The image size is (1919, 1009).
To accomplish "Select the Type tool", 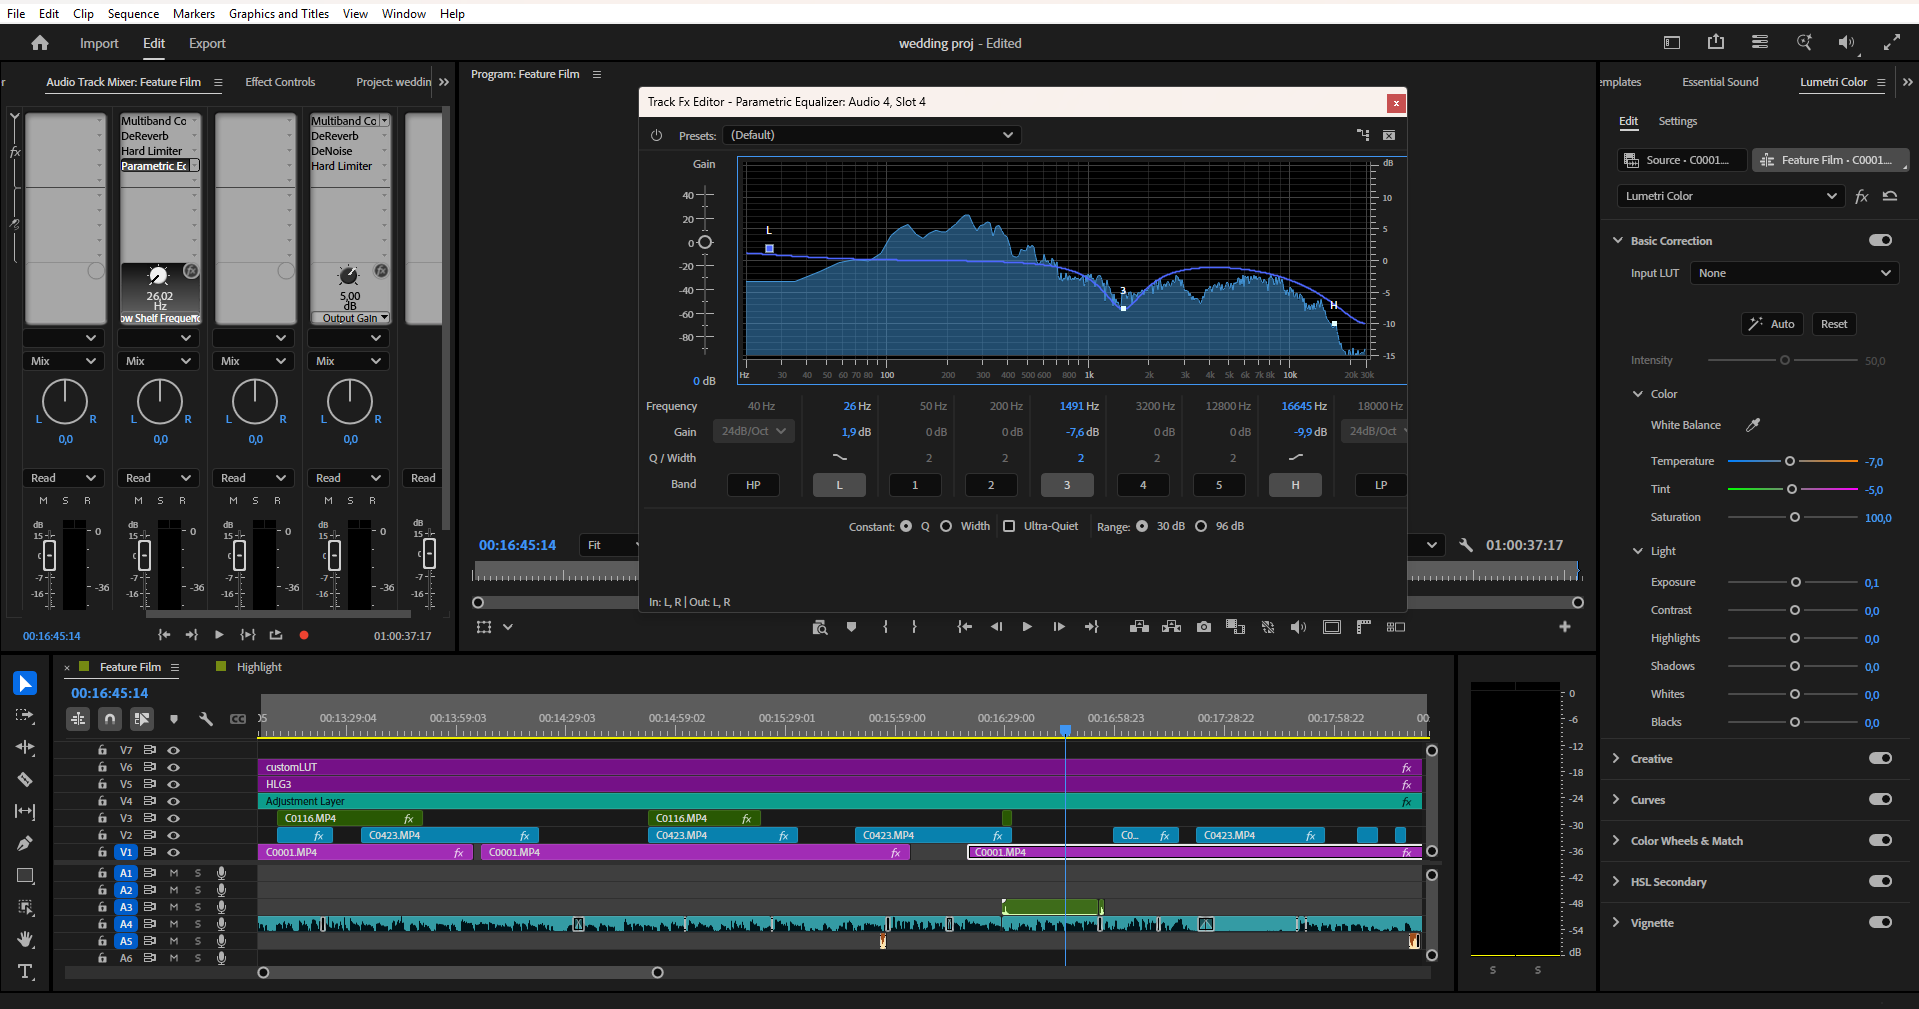I will 25,971.
